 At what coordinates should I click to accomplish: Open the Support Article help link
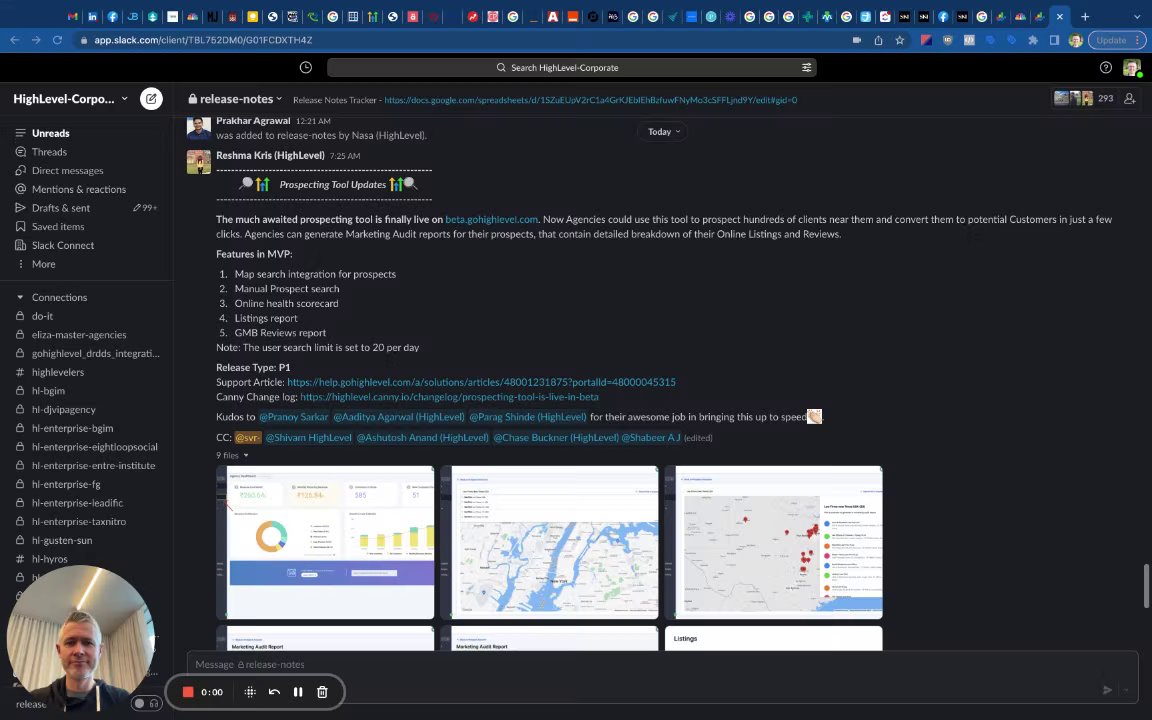481,382
